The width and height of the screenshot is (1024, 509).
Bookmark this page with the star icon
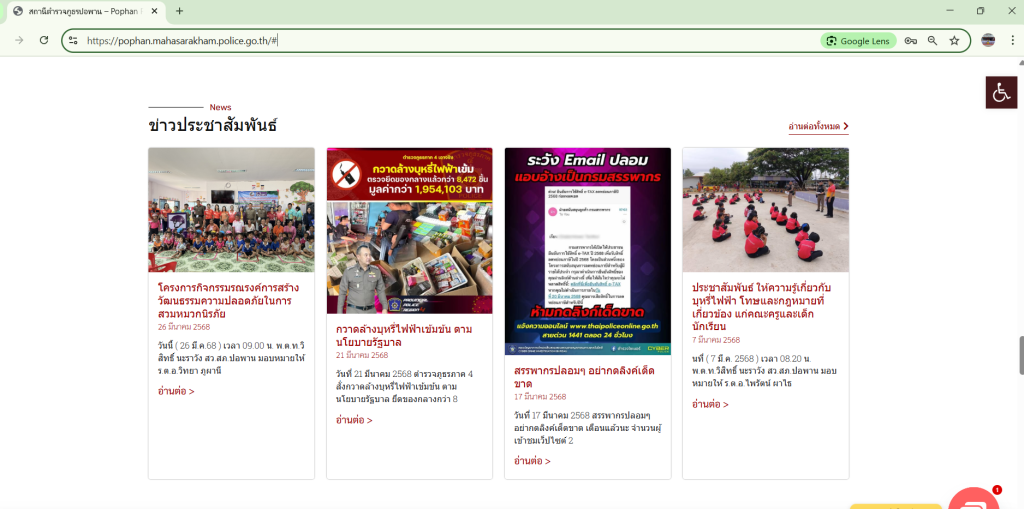pyautogui.click(x=954, y=41)
